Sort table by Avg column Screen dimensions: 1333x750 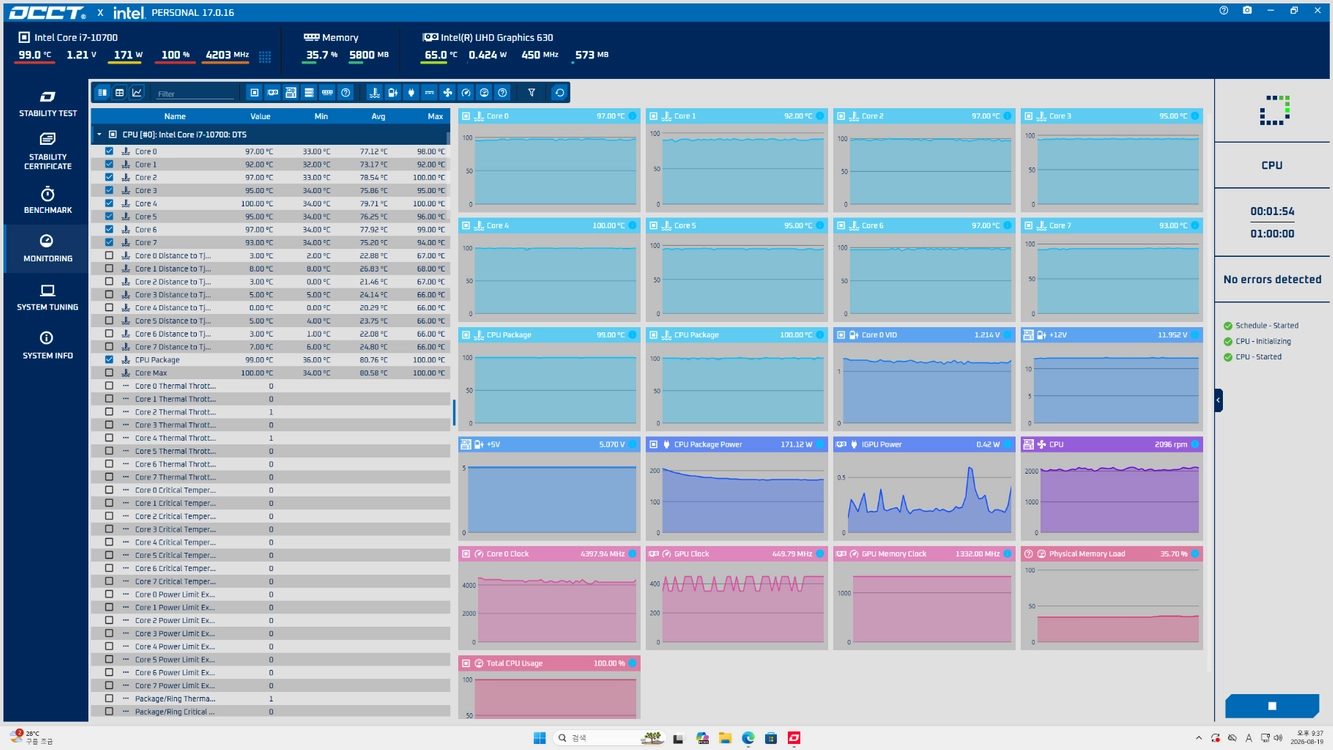tap(378, 117)
